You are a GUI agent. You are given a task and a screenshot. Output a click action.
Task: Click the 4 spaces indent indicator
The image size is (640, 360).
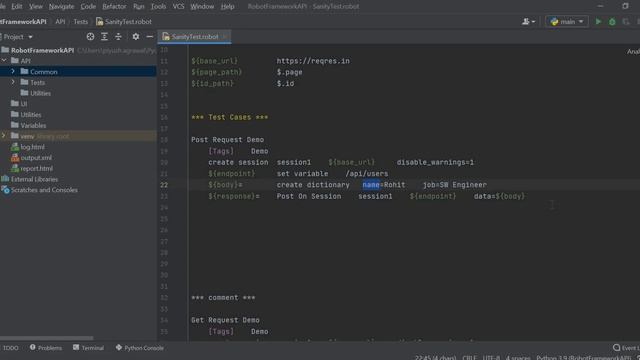click(x=518, y=358)
